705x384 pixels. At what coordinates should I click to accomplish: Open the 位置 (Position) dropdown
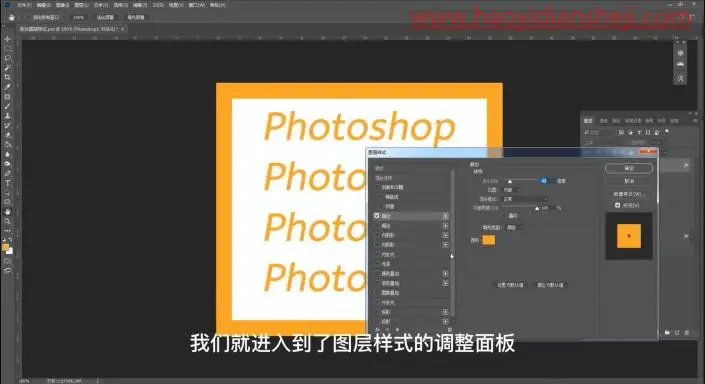coord(511,190)
